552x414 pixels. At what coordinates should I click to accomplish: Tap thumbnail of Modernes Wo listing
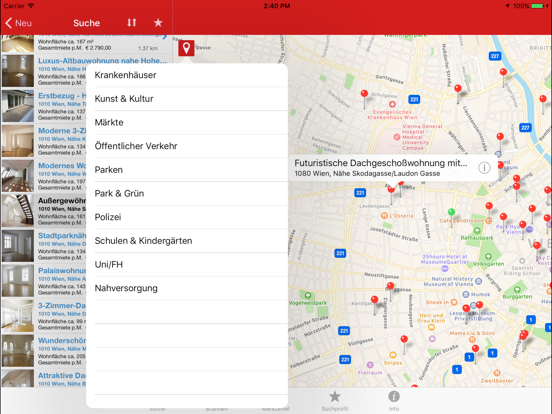pos(18,176)
